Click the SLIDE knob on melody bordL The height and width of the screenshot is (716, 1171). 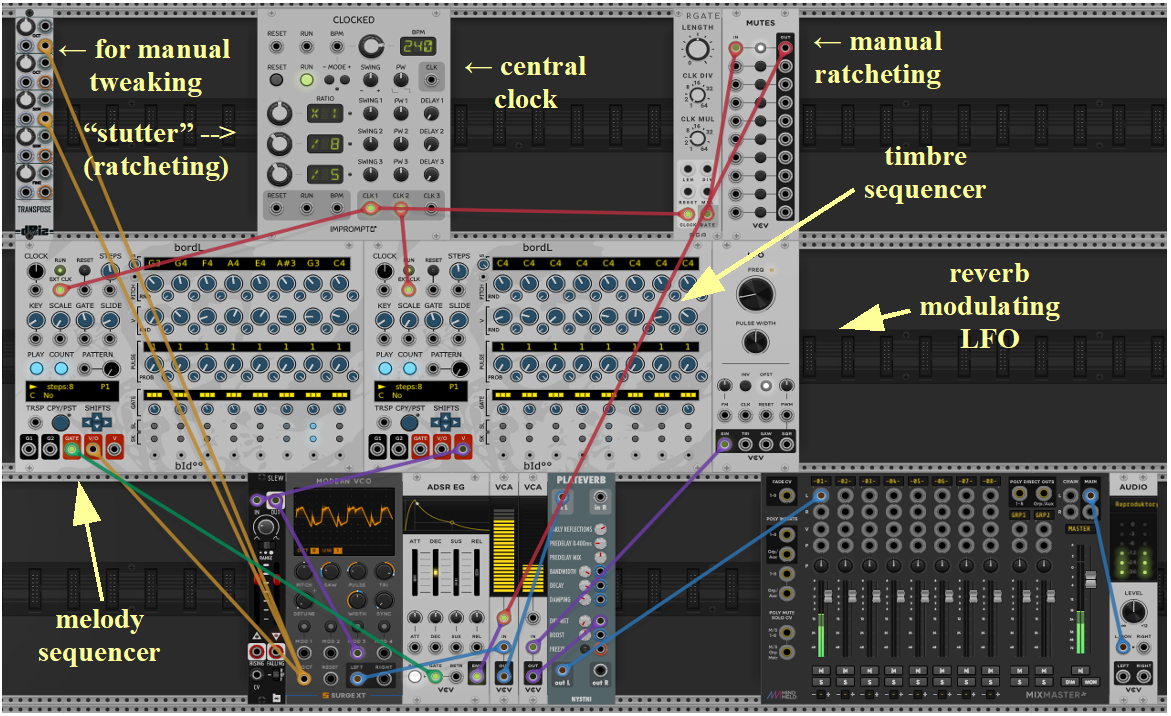[x=111, y=320]
